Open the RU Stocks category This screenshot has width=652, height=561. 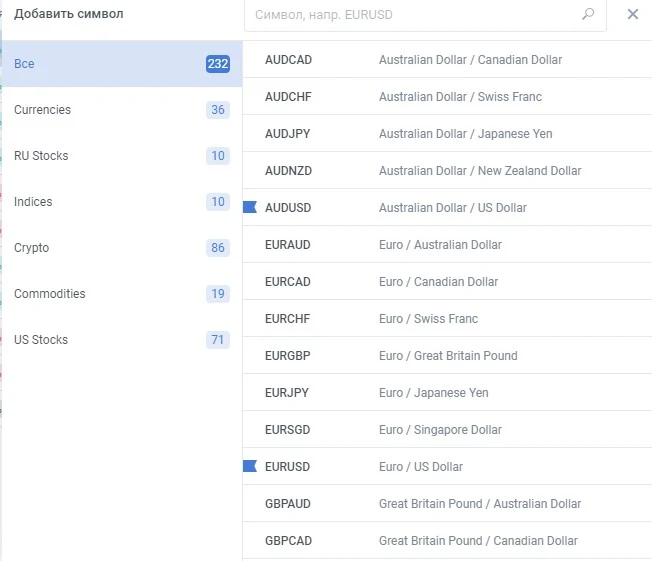(122, 156)
